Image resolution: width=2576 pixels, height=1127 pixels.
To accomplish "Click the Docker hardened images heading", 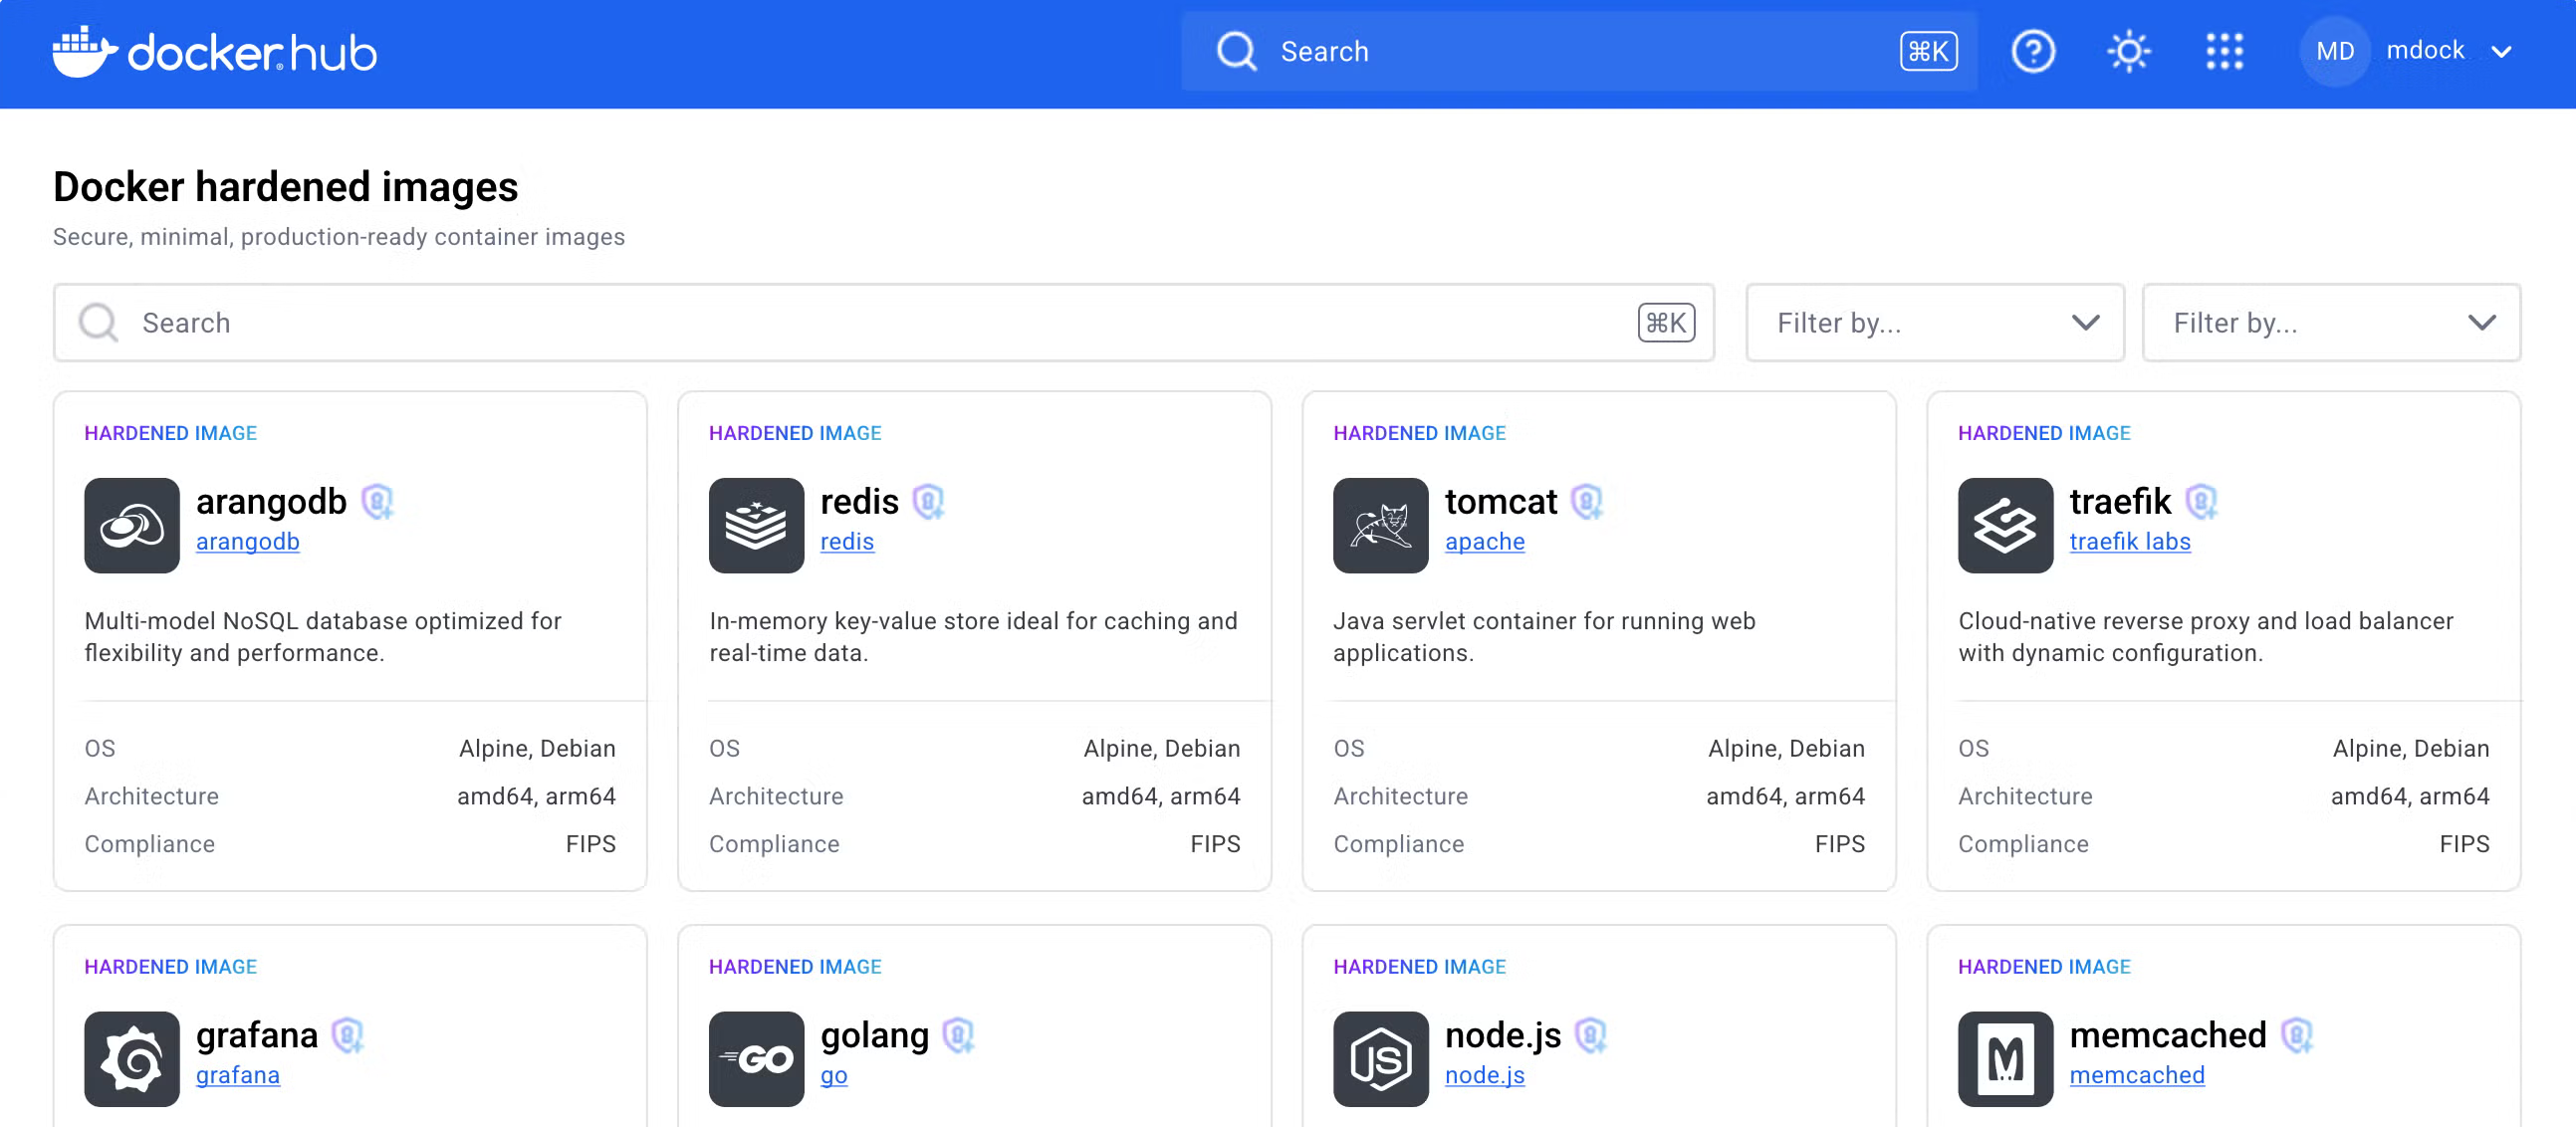I will click(285, 187).
